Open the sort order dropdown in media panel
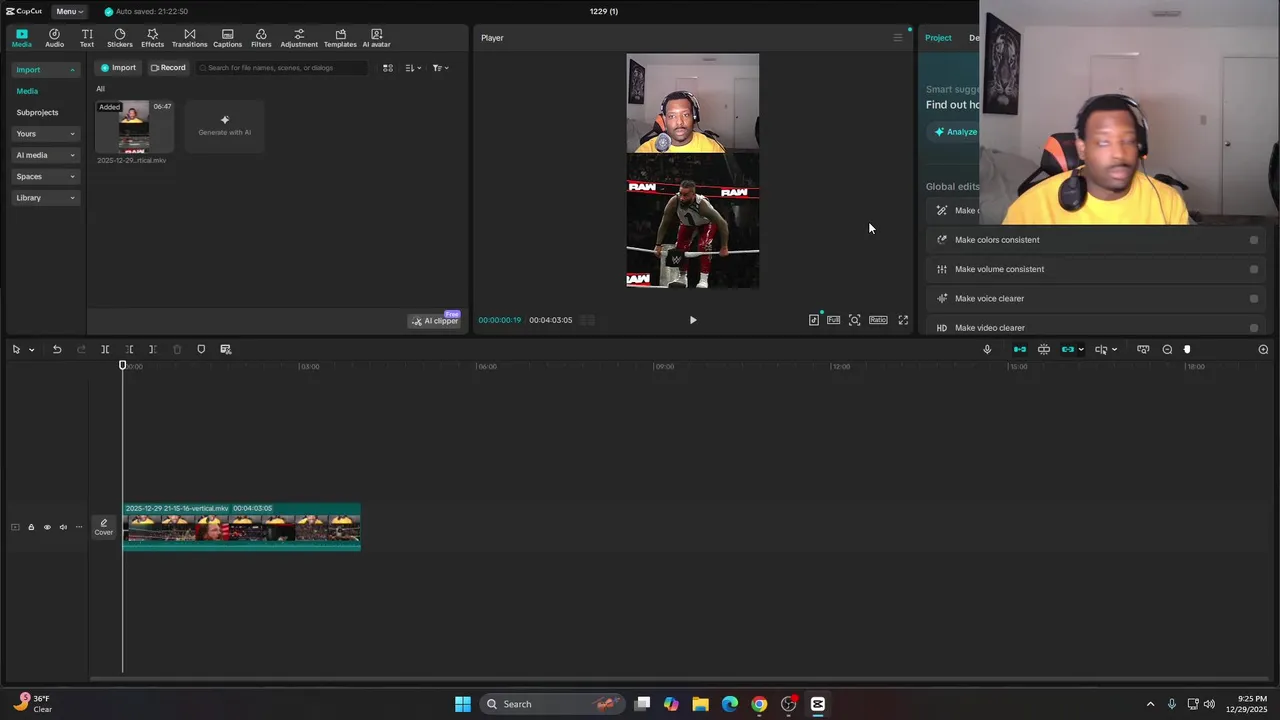1280x720 pixels. 413,68
